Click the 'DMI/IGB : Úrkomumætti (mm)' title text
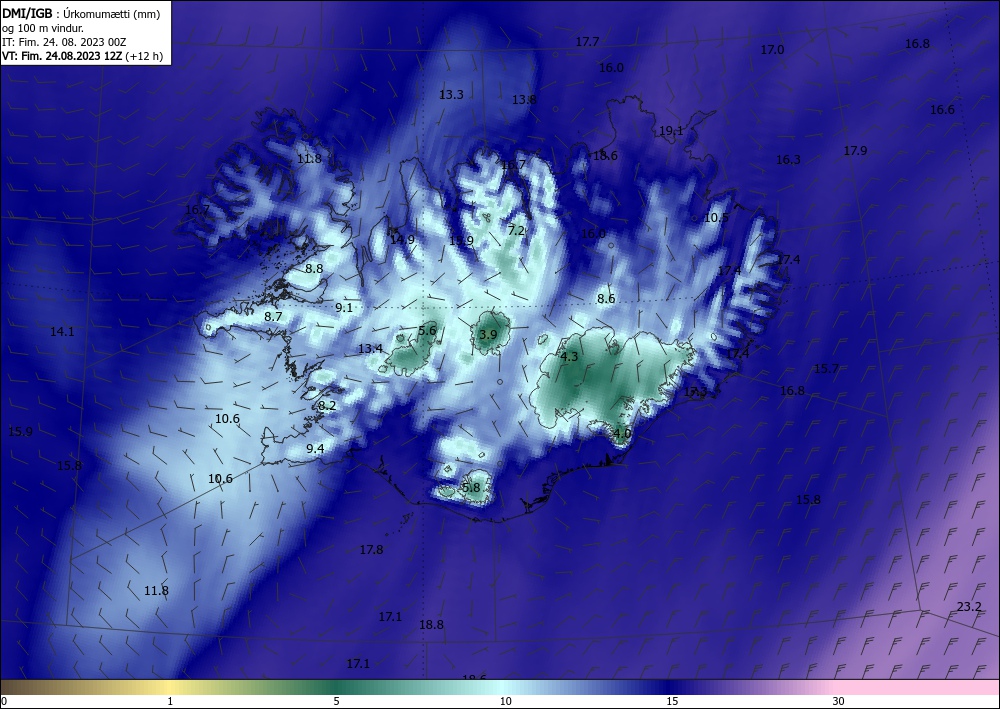 pos(81,14)
